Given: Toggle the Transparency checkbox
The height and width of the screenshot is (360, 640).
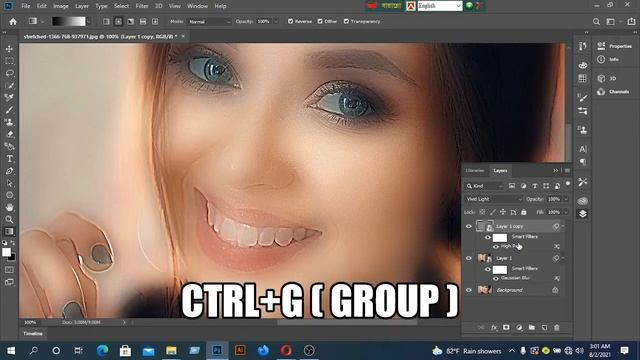Looking at the screenshot, I should [x=346, y=21].
